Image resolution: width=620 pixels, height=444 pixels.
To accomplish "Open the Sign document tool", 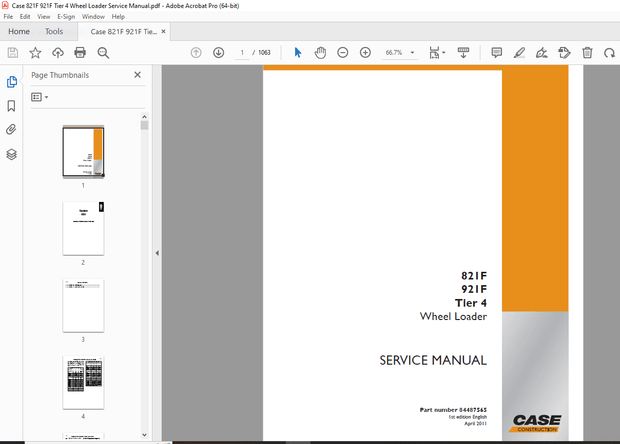I will (x=542, y=53).
